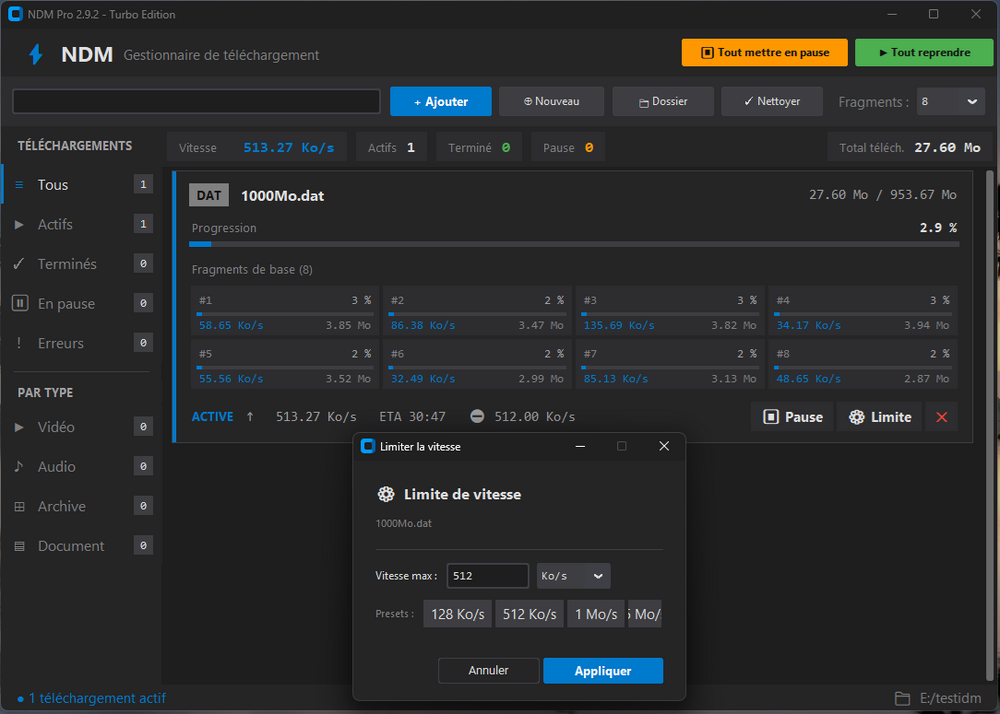Click the NDM app icon in title bar
Viewport: 1000px width, 714px height.
pyautogui.click(x=15, y=14)
